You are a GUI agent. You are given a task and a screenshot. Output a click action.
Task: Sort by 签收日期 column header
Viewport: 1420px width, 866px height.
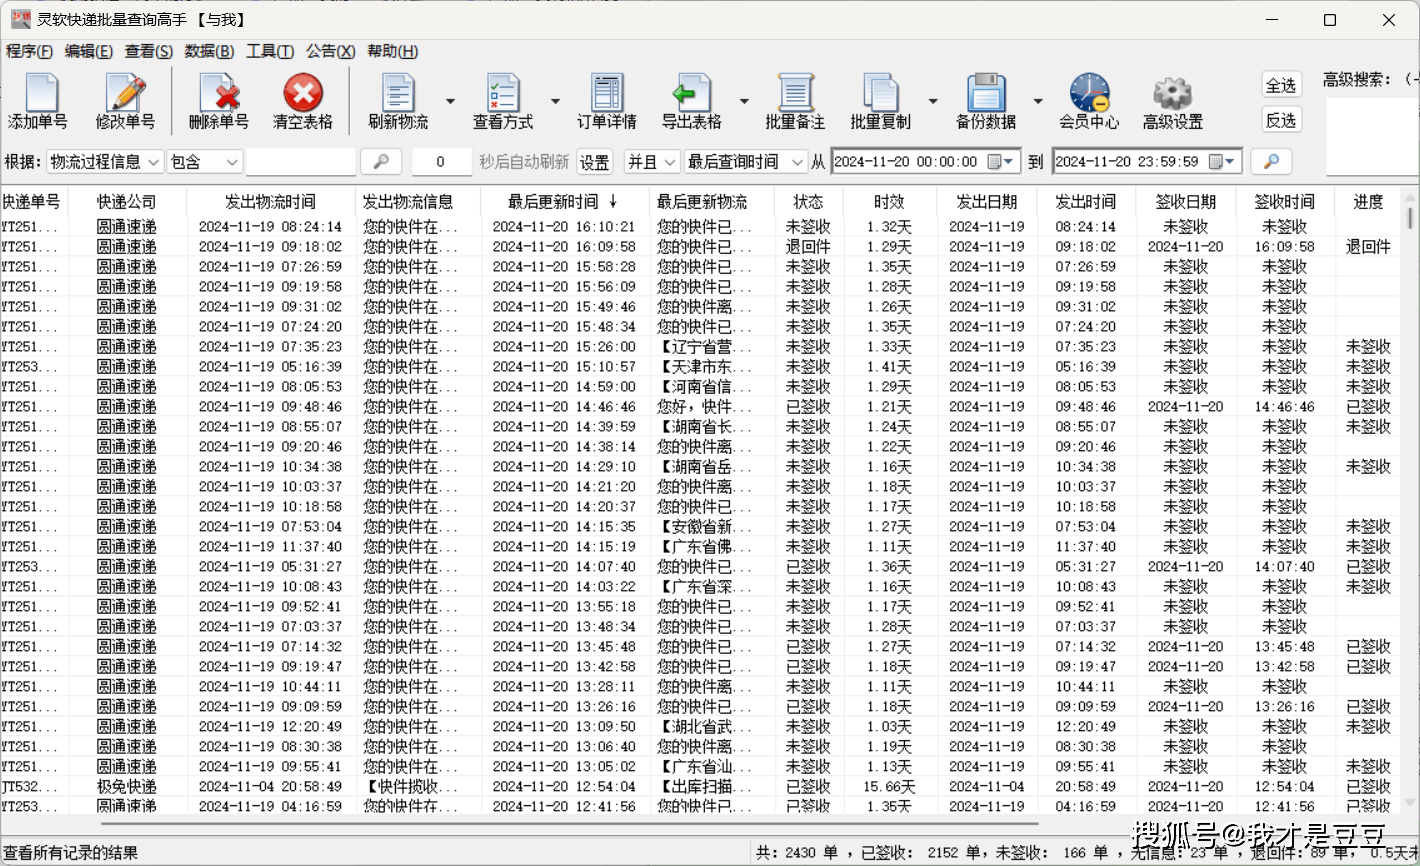point(1186,202)
